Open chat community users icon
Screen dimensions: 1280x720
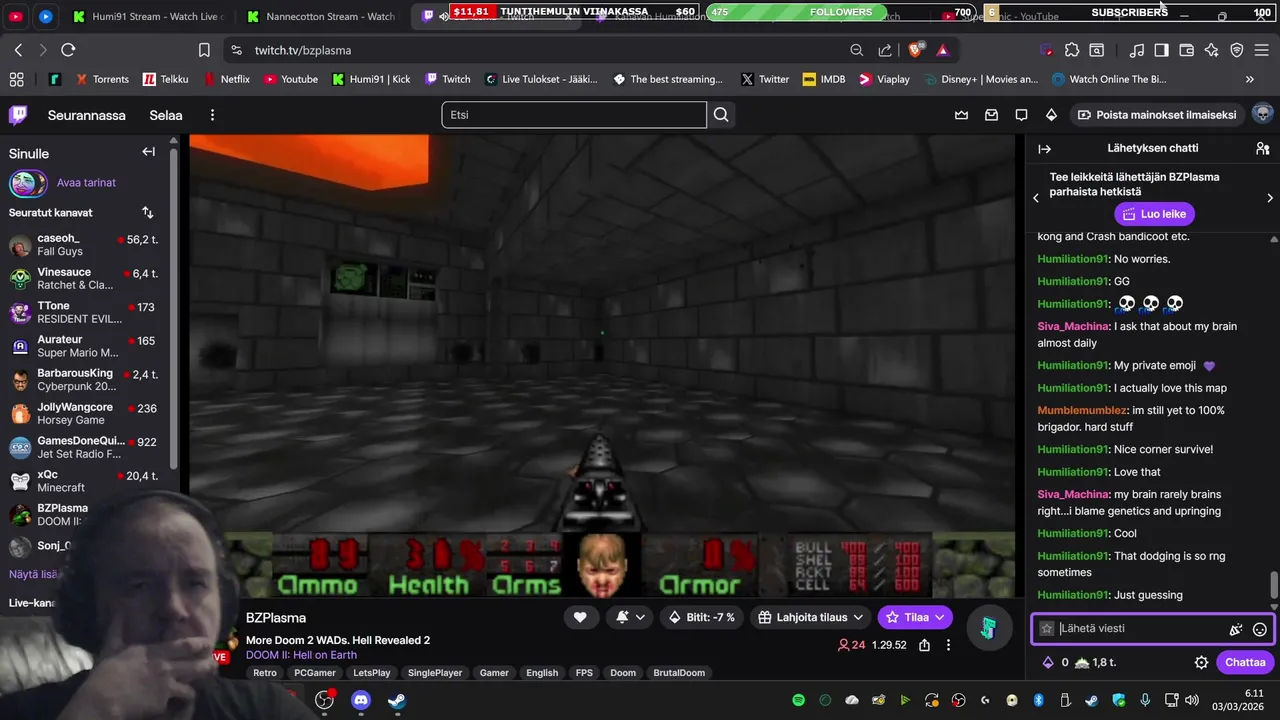(1262, 148)
